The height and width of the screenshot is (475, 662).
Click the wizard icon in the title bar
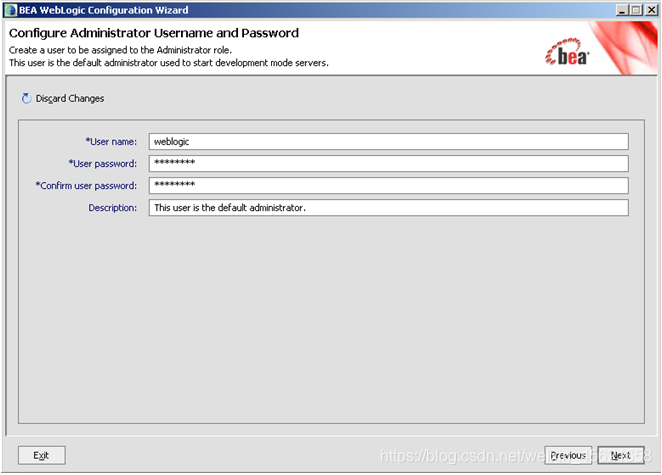point(10,10)
